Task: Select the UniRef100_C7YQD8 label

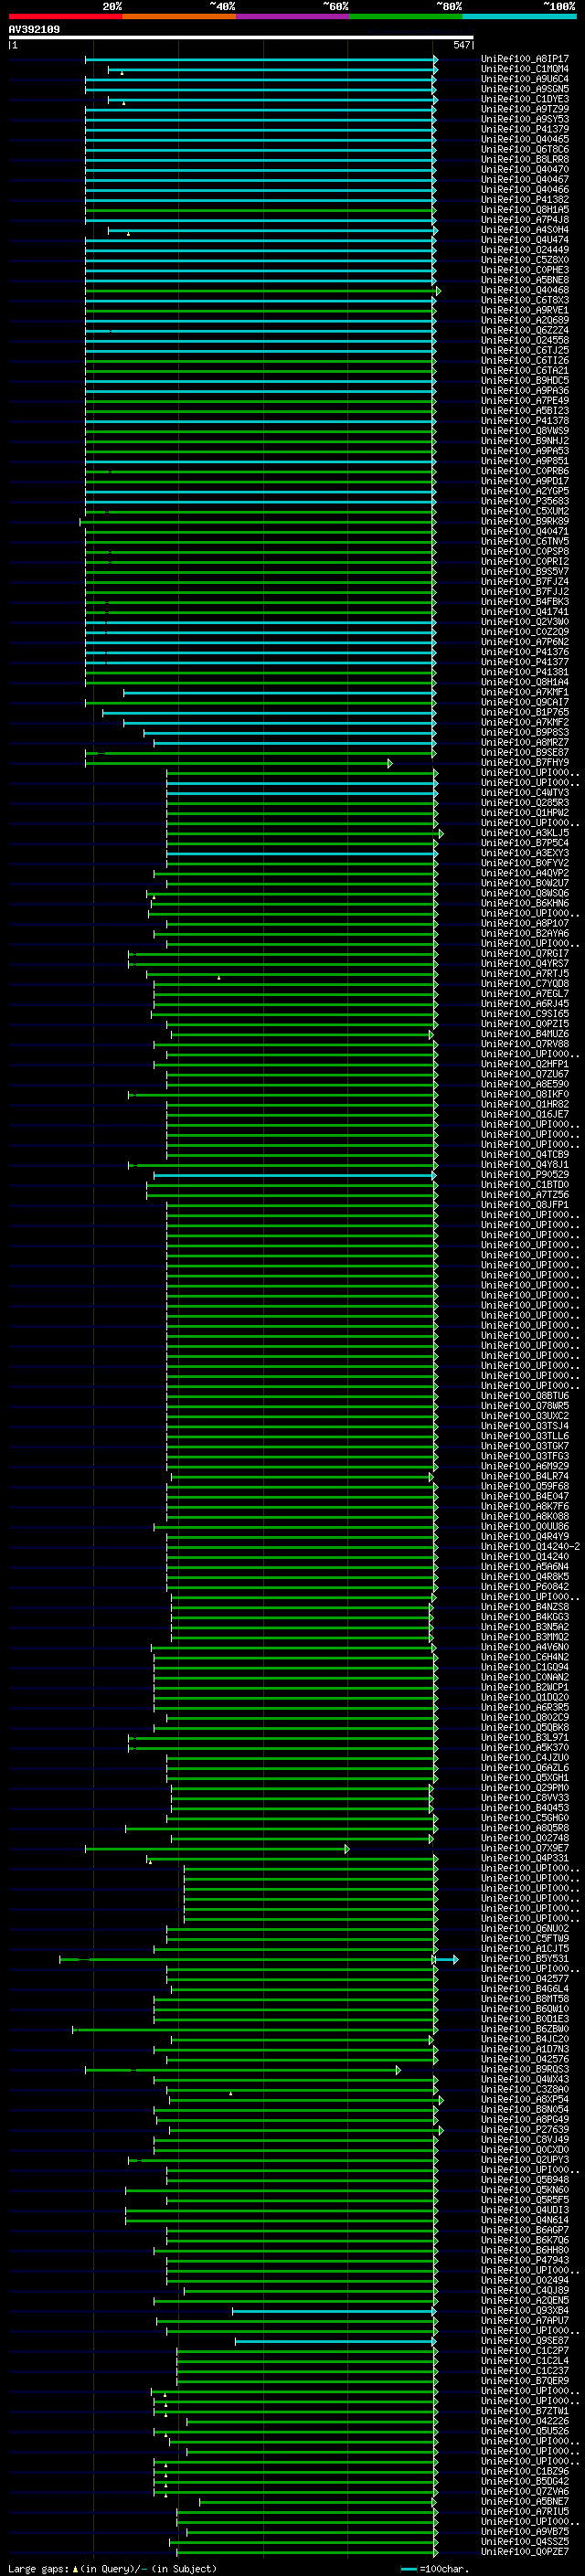Action: (525, 983)
